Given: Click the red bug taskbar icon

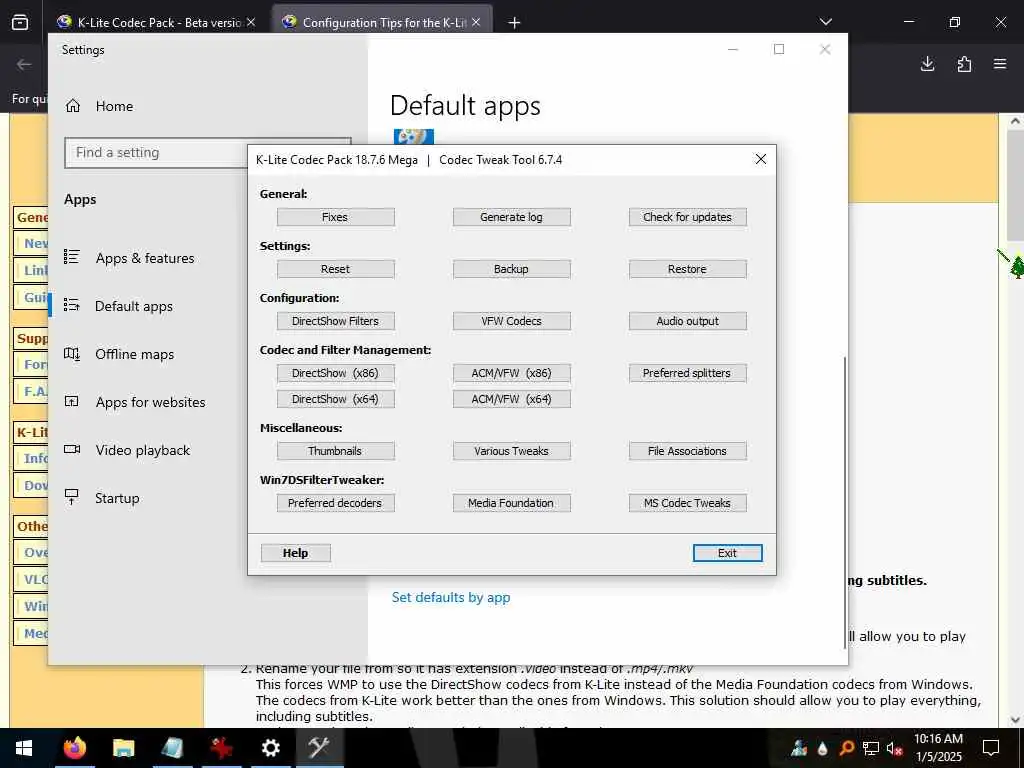Looking at the screenshot, I should [x=221, y=748].
